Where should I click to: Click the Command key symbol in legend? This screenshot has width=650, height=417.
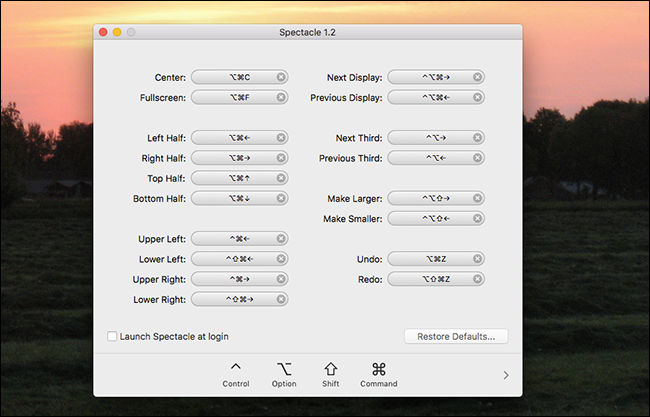coord(378,369)
